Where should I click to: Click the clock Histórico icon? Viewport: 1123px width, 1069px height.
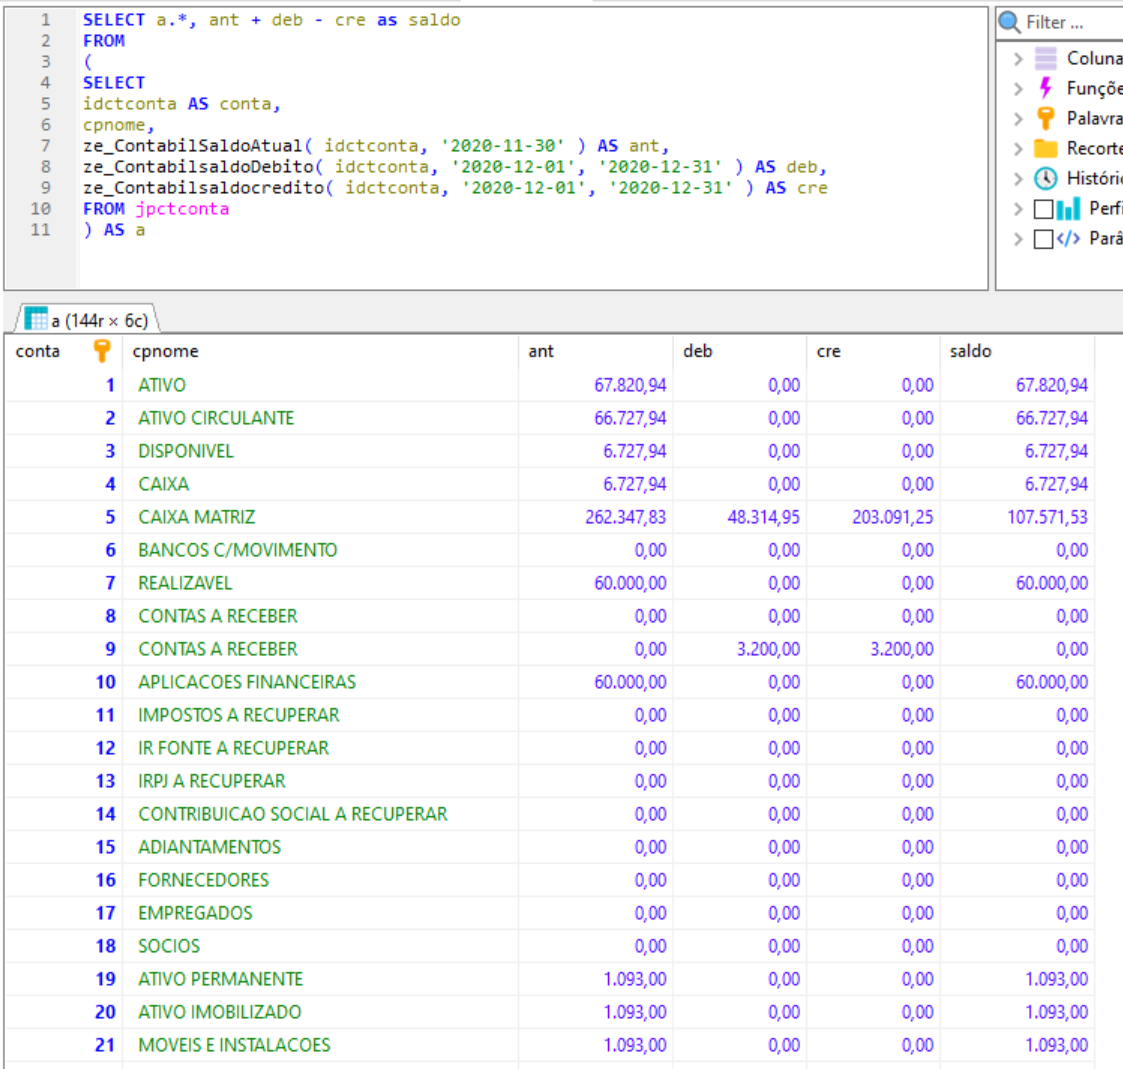[x=1045, y=178]
